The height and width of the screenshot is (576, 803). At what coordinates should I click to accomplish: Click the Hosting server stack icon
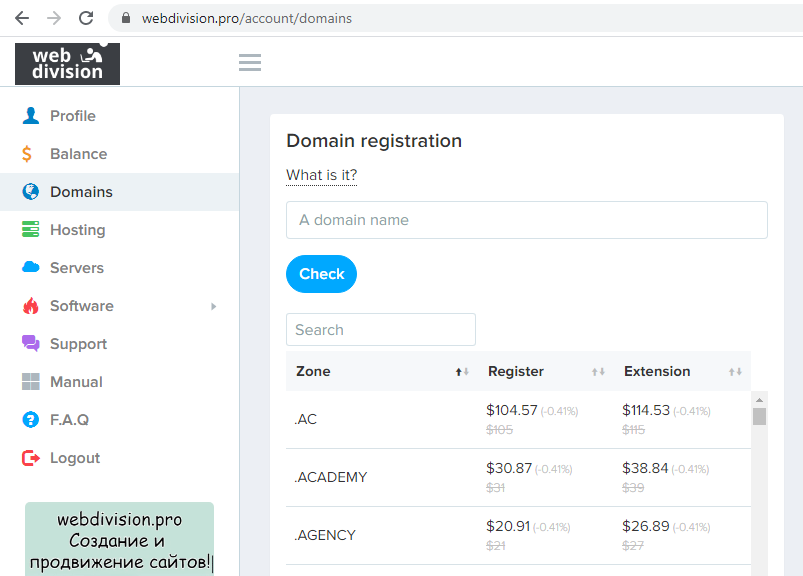(x=31, y=230)
